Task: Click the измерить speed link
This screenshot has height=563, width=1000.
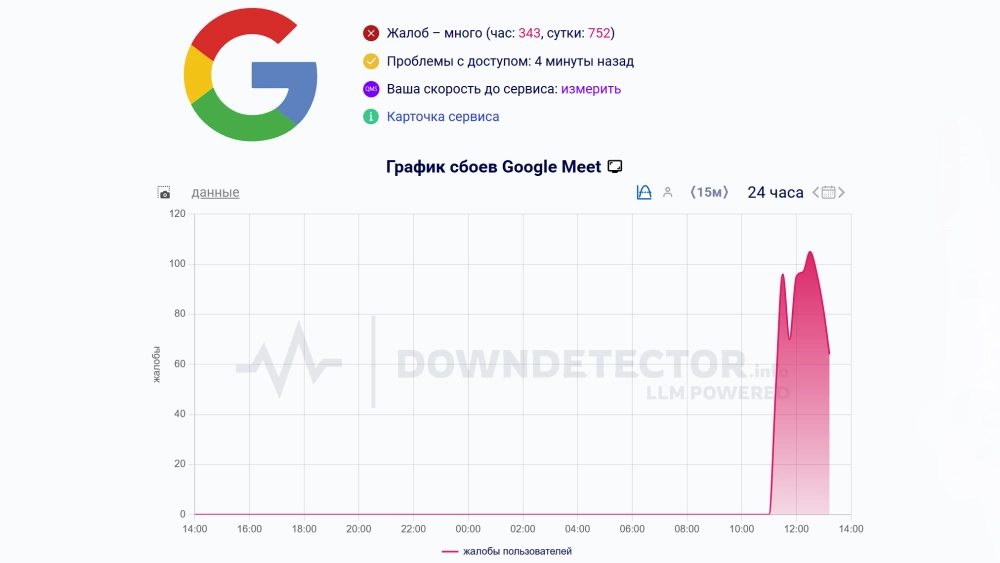Action: 591,89
